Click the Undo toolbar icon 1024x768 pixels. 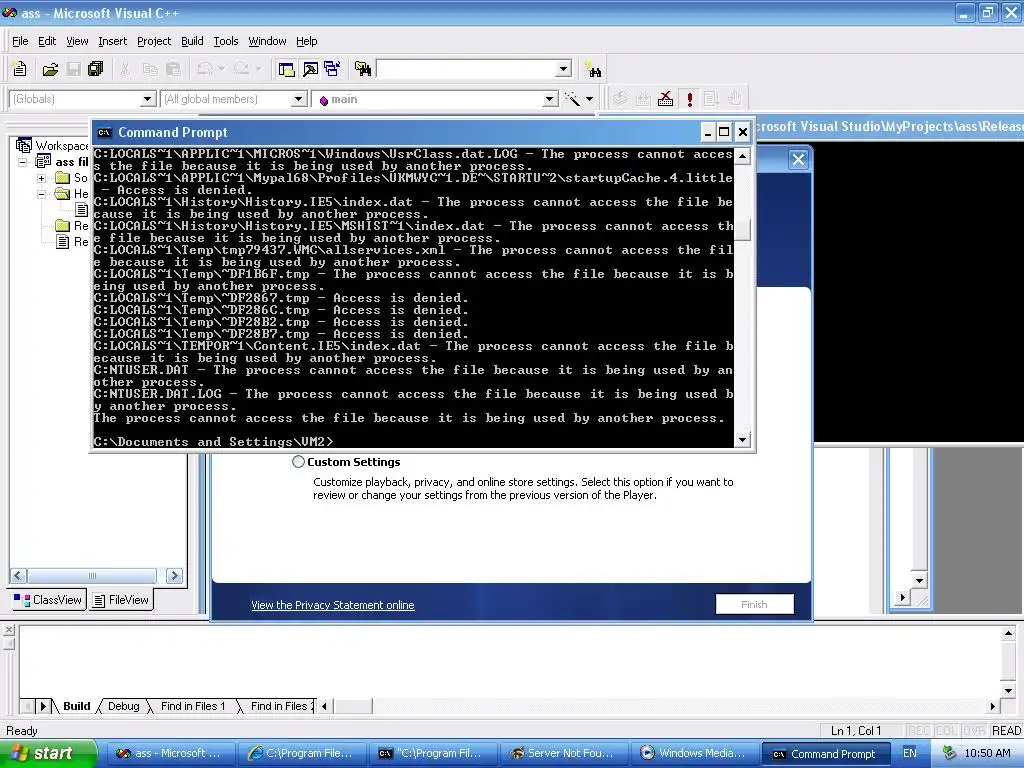click(x=204, y=69)
